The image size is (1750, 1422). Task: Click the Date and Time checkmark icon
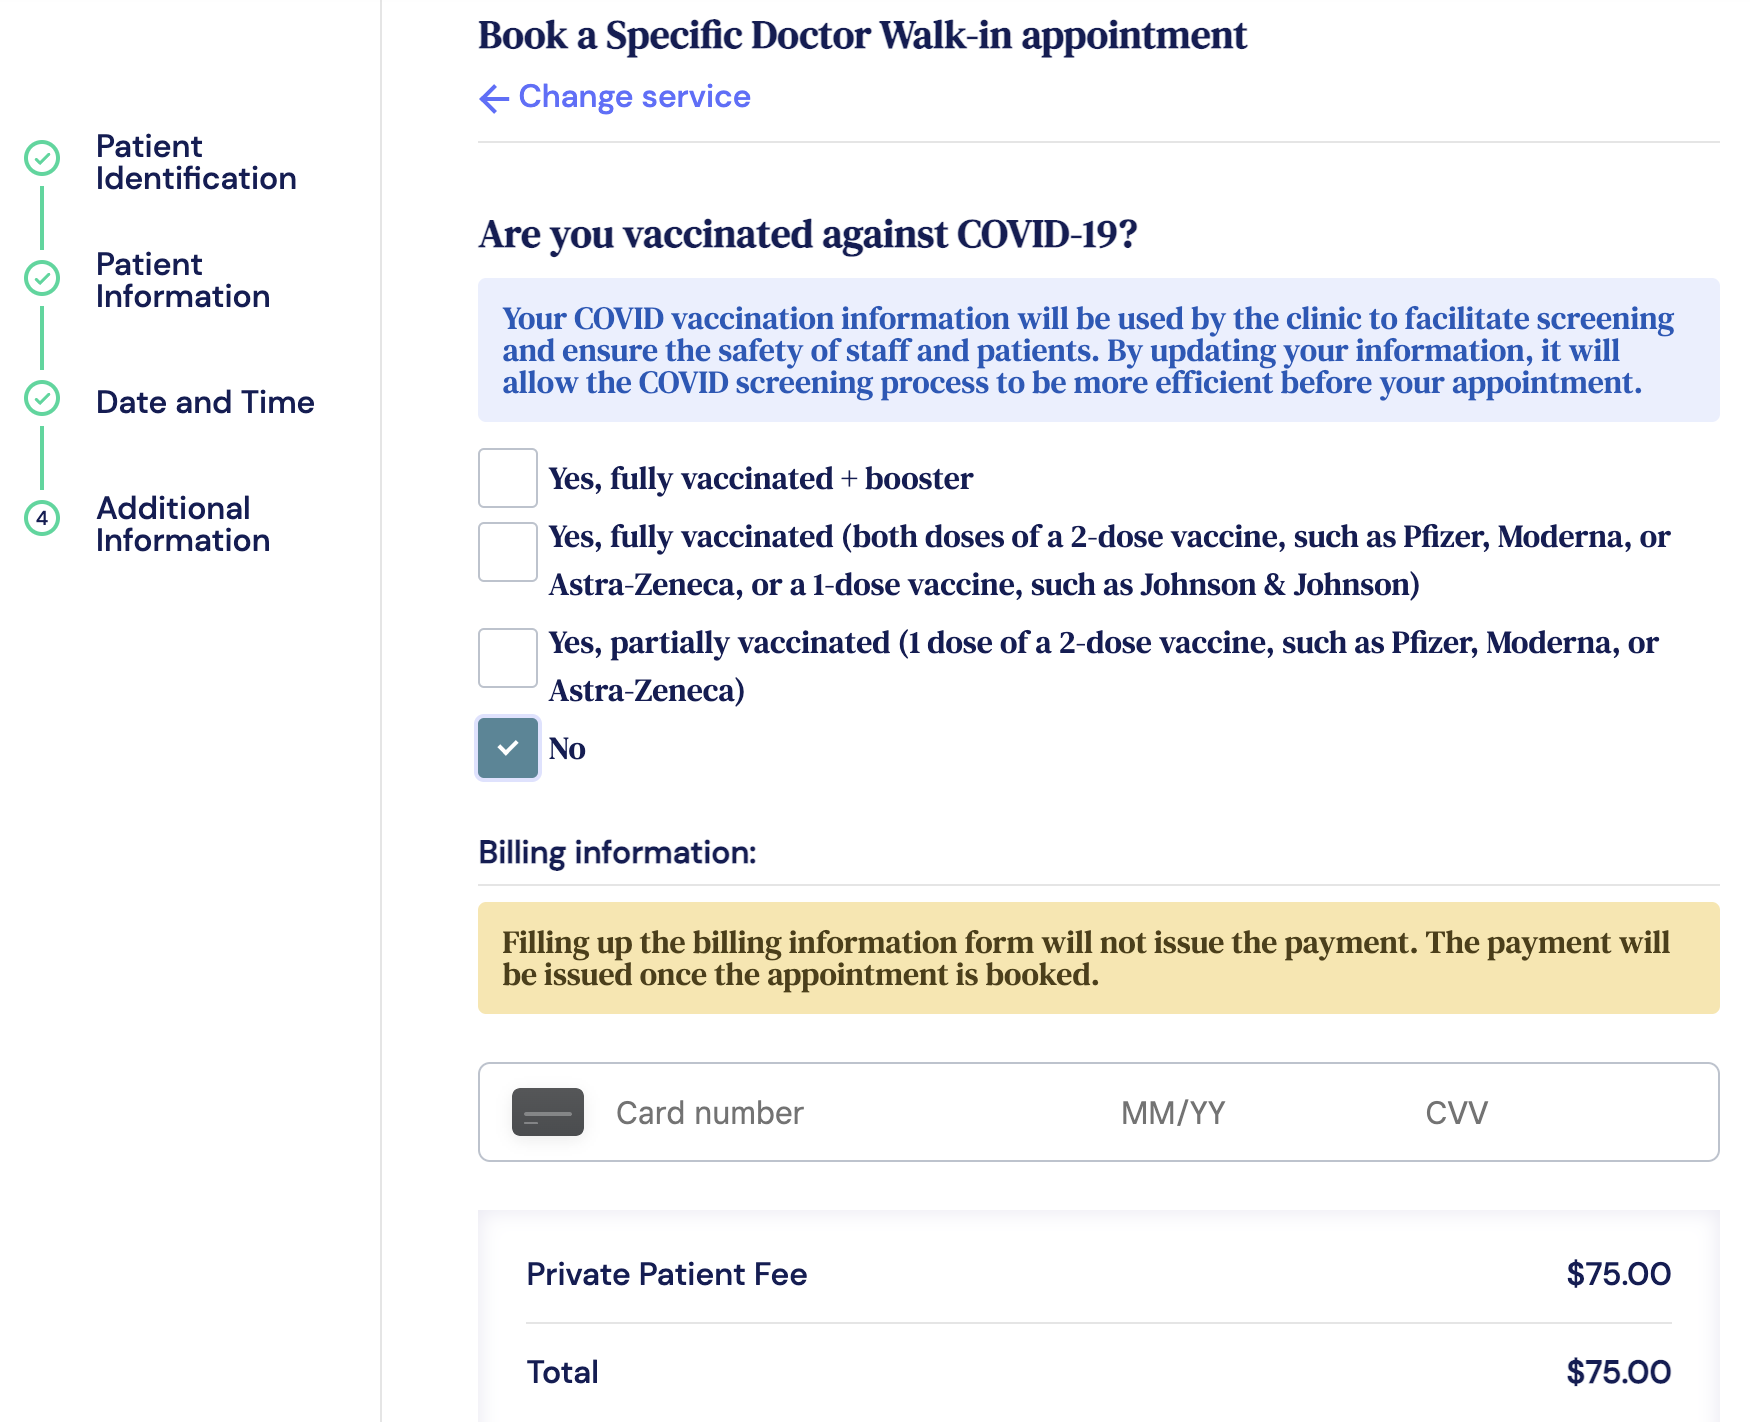(x=42, y=398)
